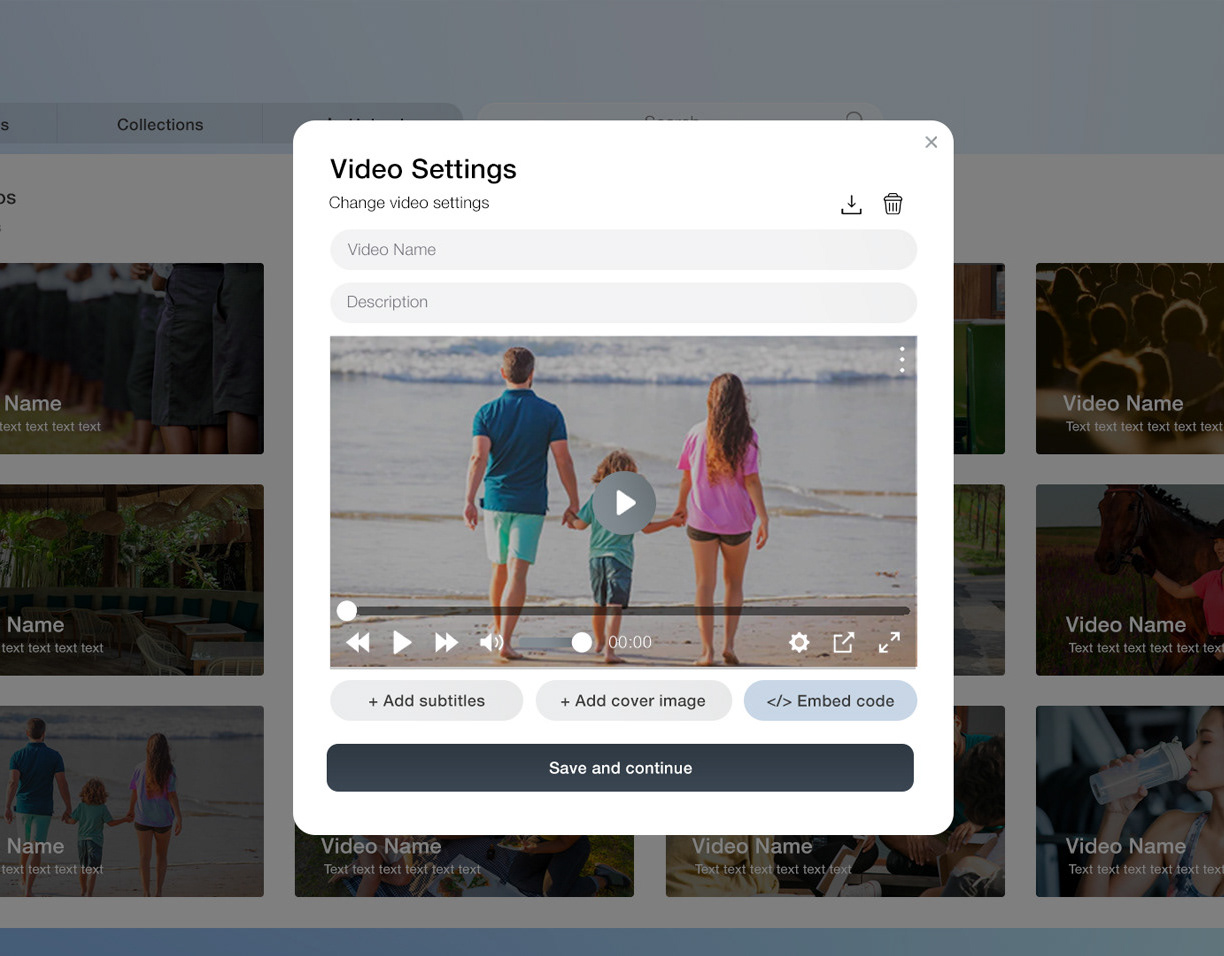Screen dimensions: 1224x956
Task: Click the pop-out external window icon
Action: click(x=844, y=643)
